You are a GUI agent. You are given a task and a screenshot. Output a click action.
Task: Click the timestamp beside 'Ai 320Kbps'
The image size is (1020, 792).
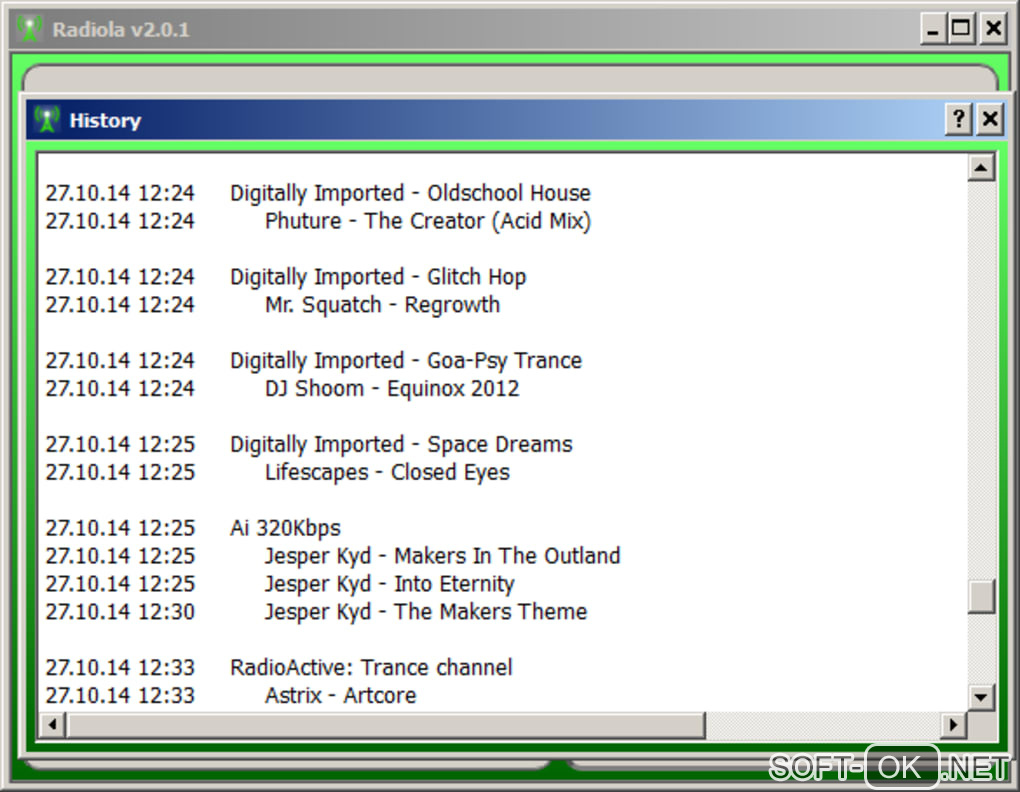(120, 528)
